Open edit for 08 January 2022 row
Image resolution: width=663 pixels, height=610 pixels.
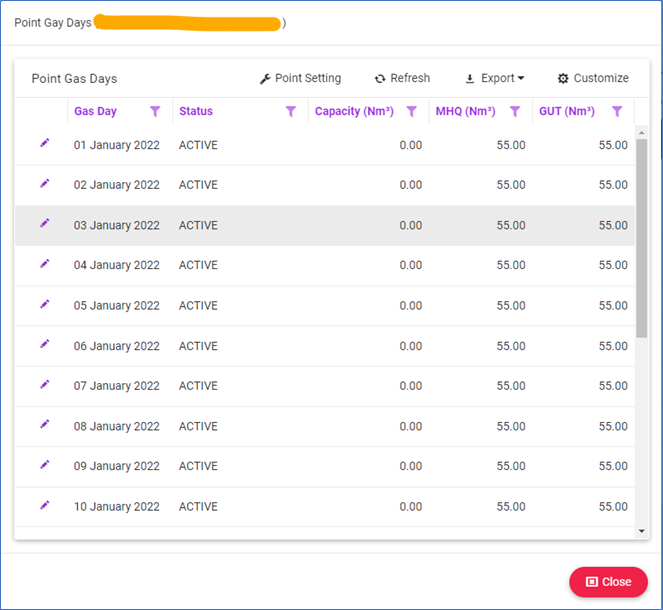44,425
